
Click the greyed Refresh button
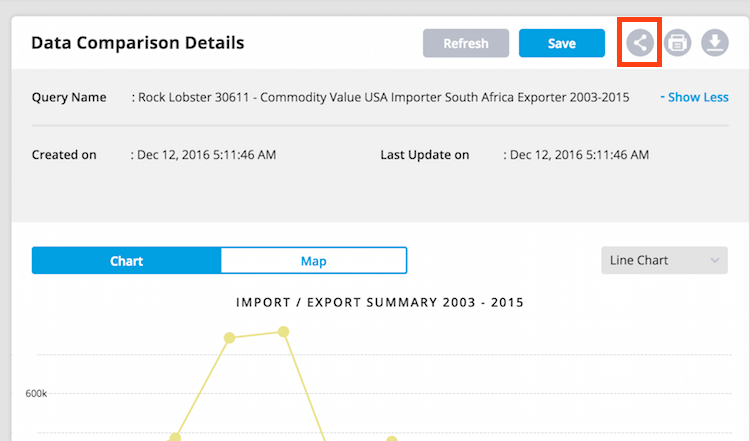tap(466, 43)
